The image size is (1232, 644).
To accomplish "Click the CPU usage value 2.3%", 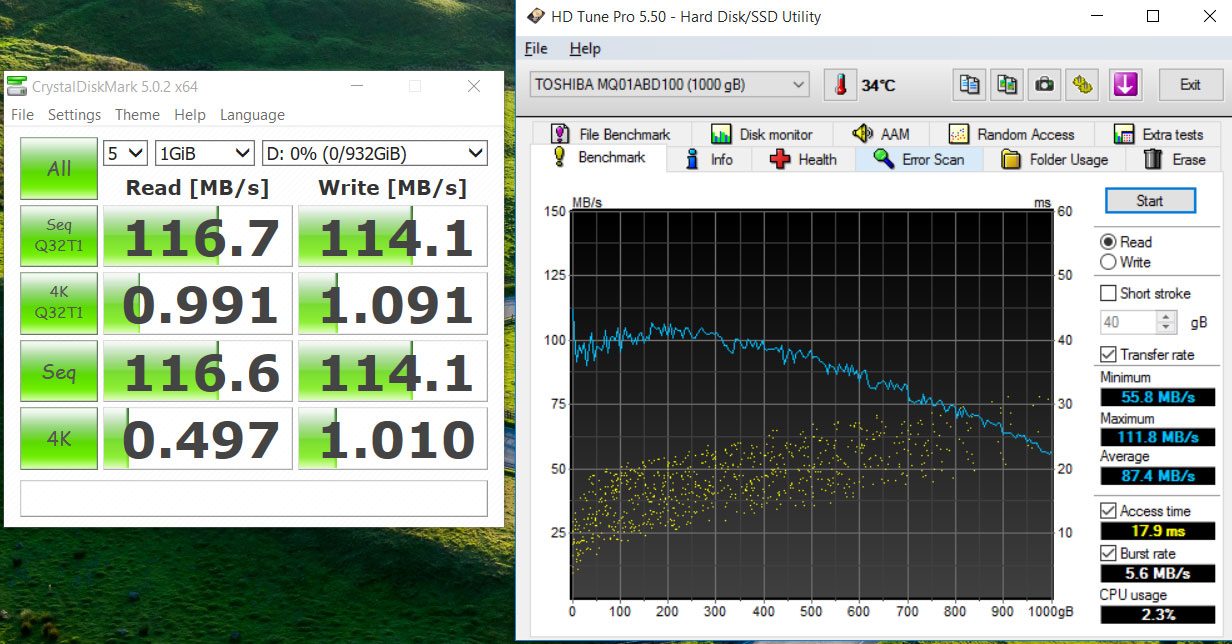I will click(1157, 614).
